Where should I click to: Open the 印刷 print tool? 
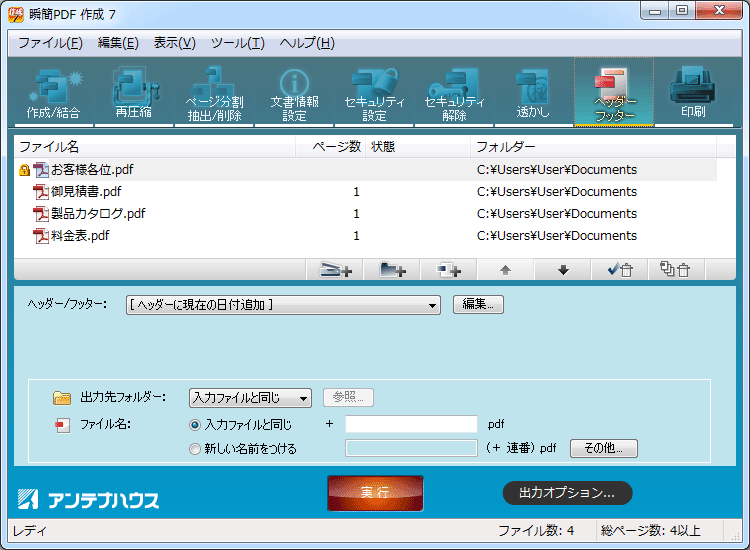coord(693,93)
